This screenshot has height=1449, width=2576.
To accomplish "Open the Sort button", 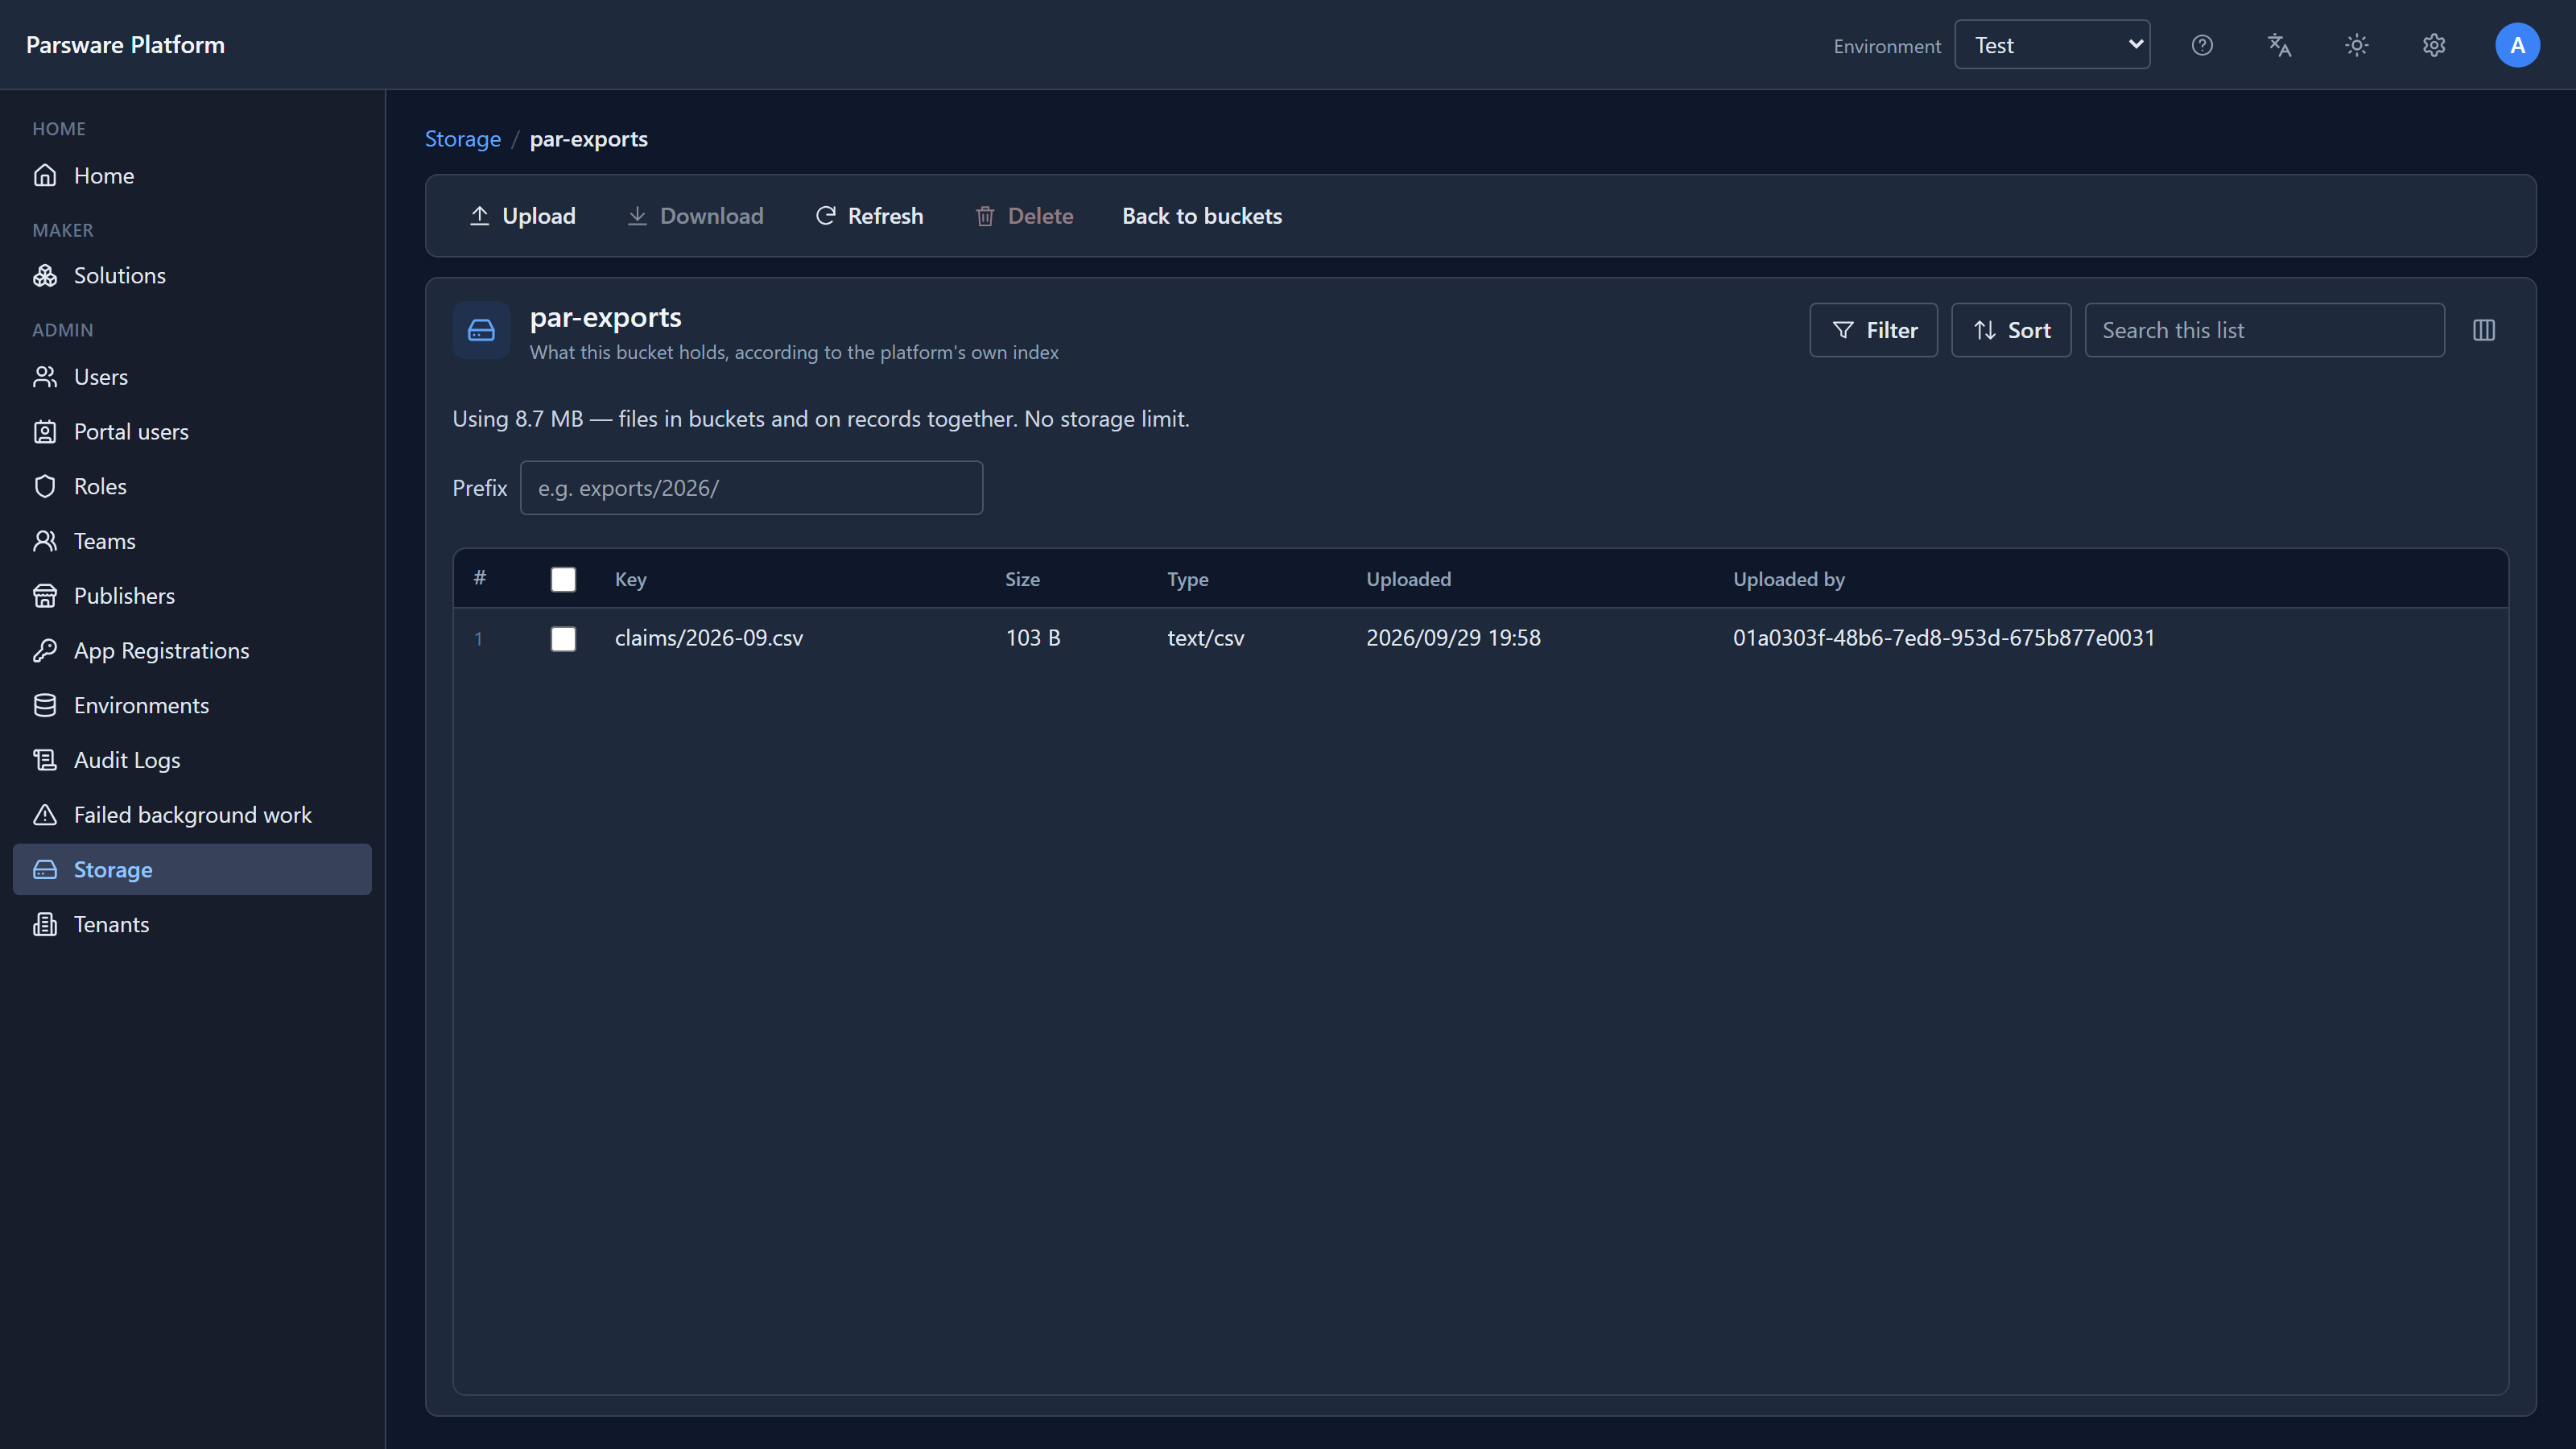I will click(2011, 330).
